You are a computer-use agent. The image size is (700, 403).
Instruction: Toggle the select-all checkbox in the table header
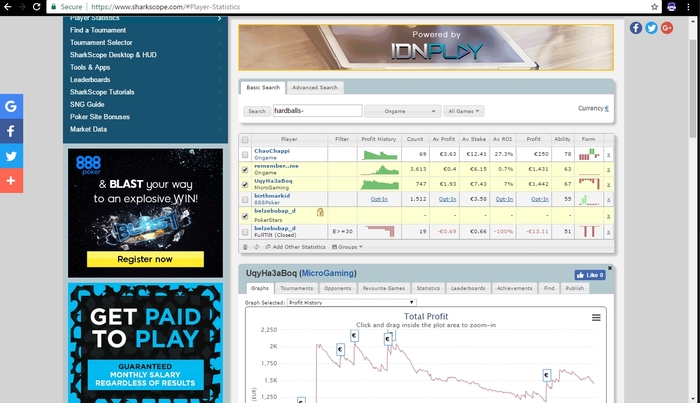click(245, 140)
